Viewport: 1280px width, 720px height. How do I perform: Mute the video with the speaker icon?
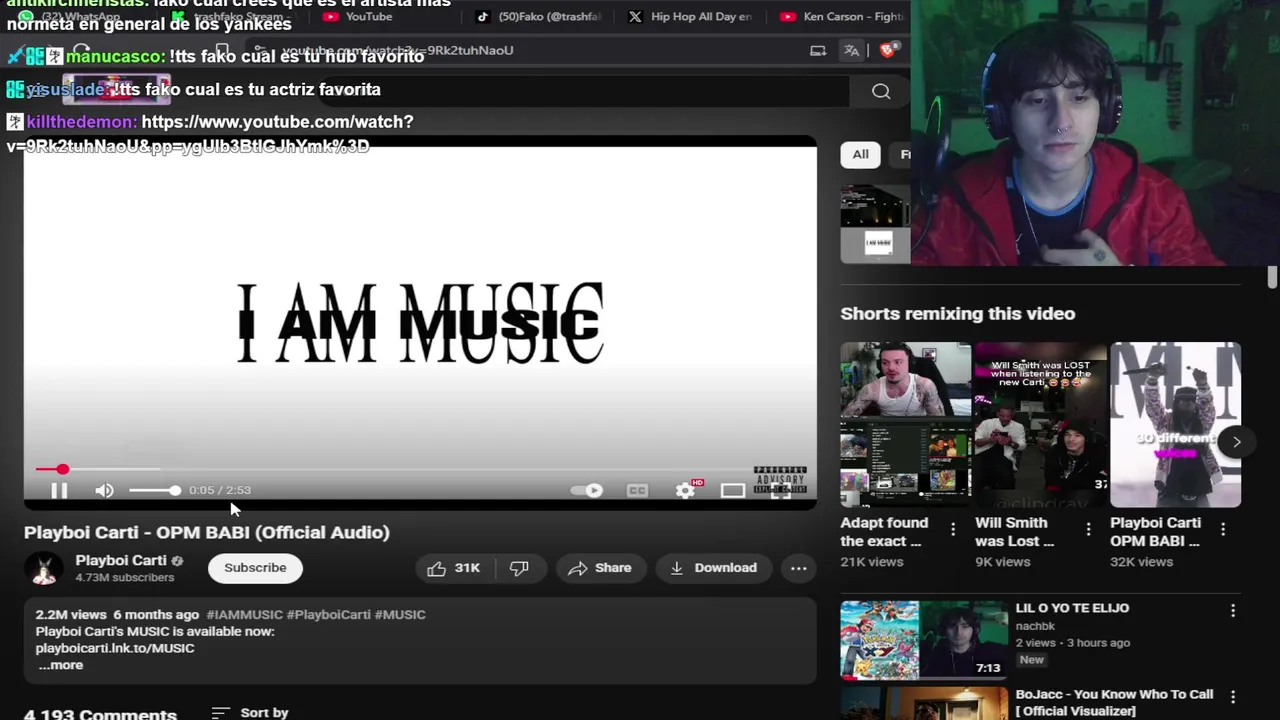(x=104, y=490)
